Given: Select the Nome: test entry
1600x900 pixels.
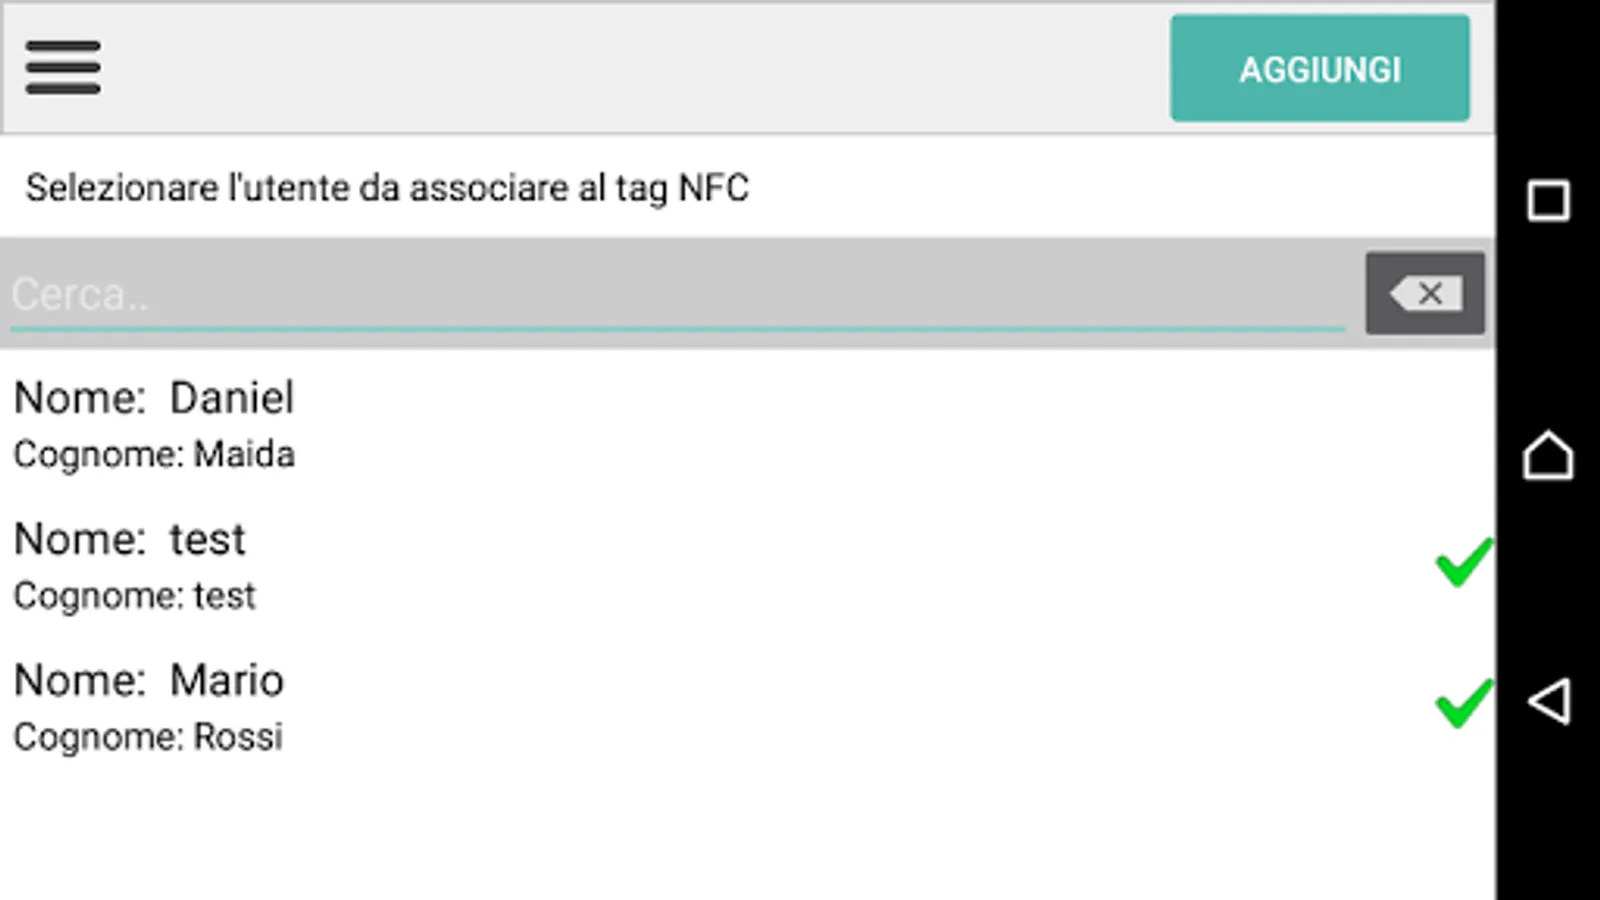Looking at the screenshot, I should coord(130,539).
